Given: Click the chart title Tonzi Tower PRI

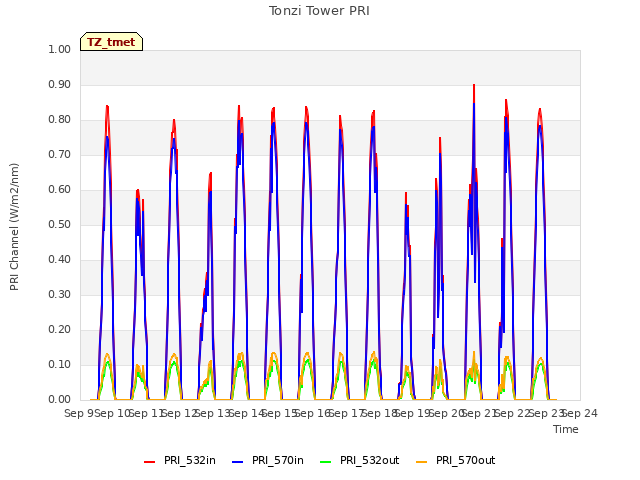Looking at the screenshot, I should pyautogui.click(x=319, y=11).
